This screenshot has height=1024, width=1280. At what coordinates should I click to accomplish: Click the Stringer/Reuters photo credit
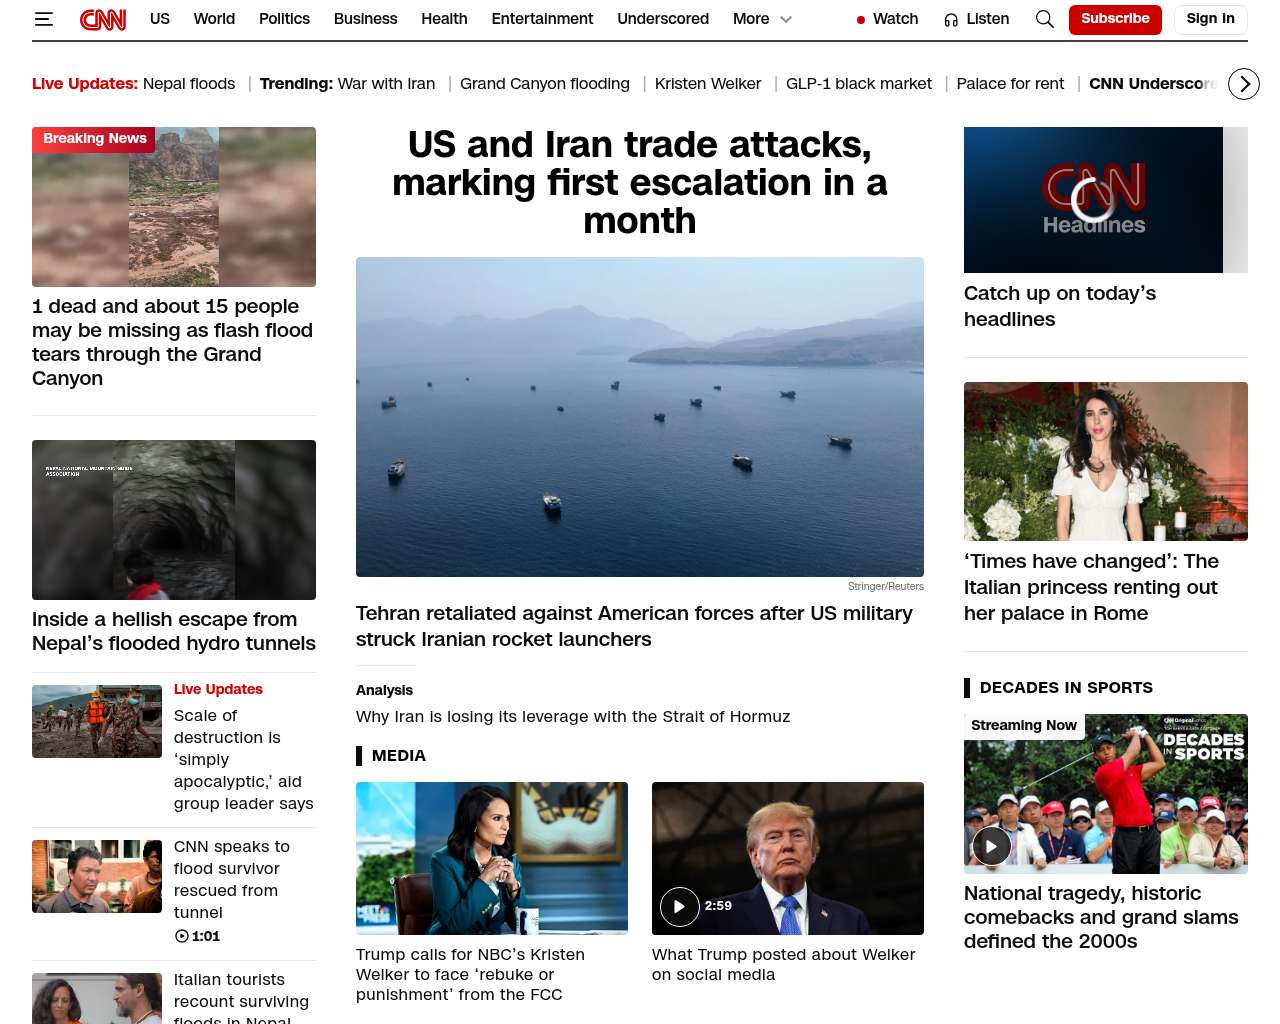point(886,586)
